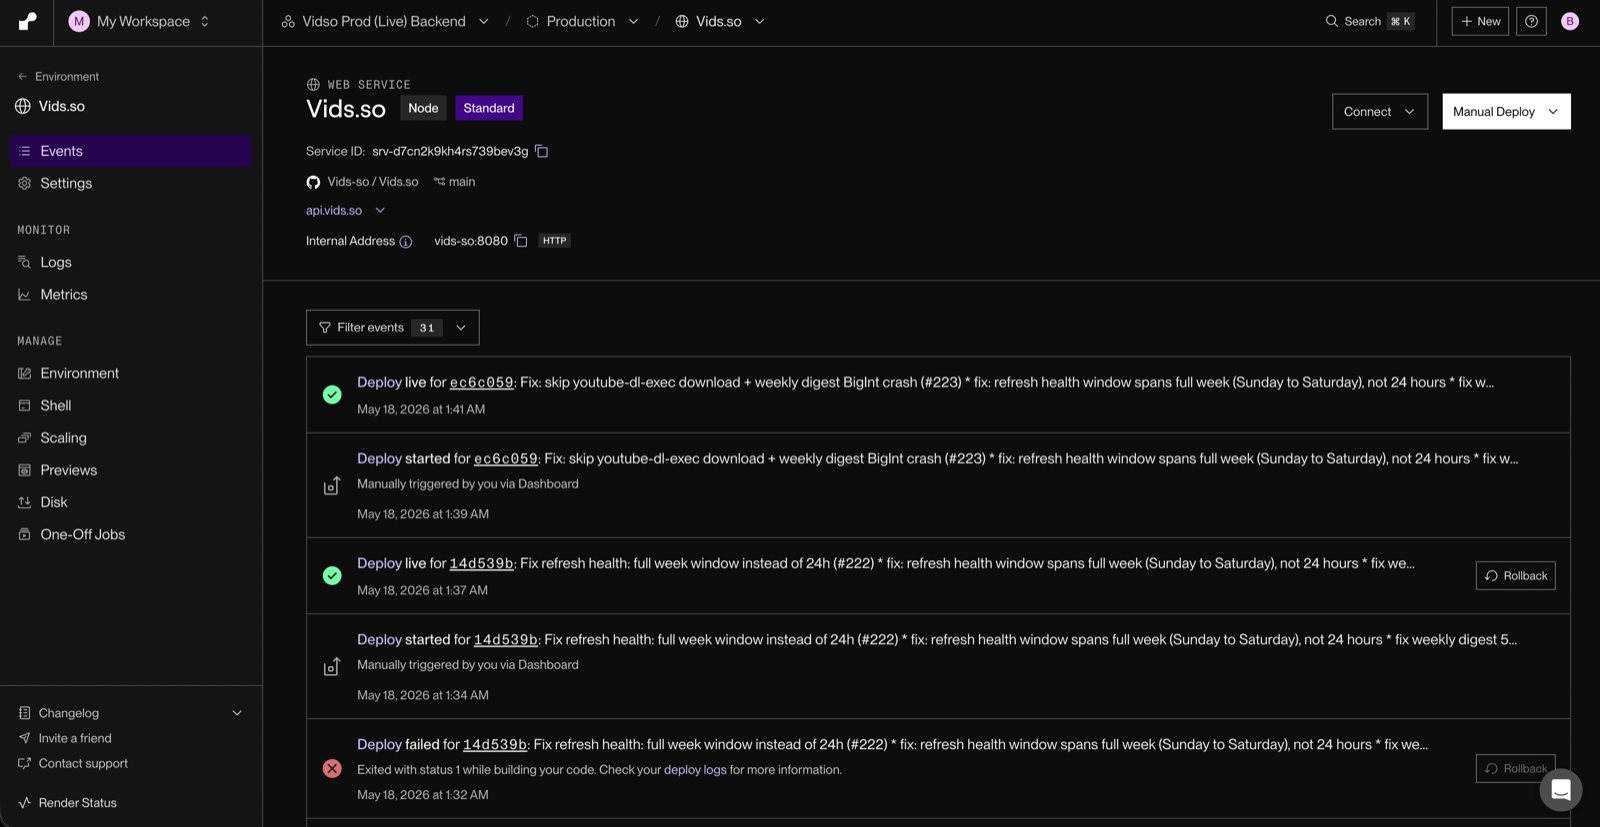Expand the Filter events dropdown

click(x=393, y=328)
